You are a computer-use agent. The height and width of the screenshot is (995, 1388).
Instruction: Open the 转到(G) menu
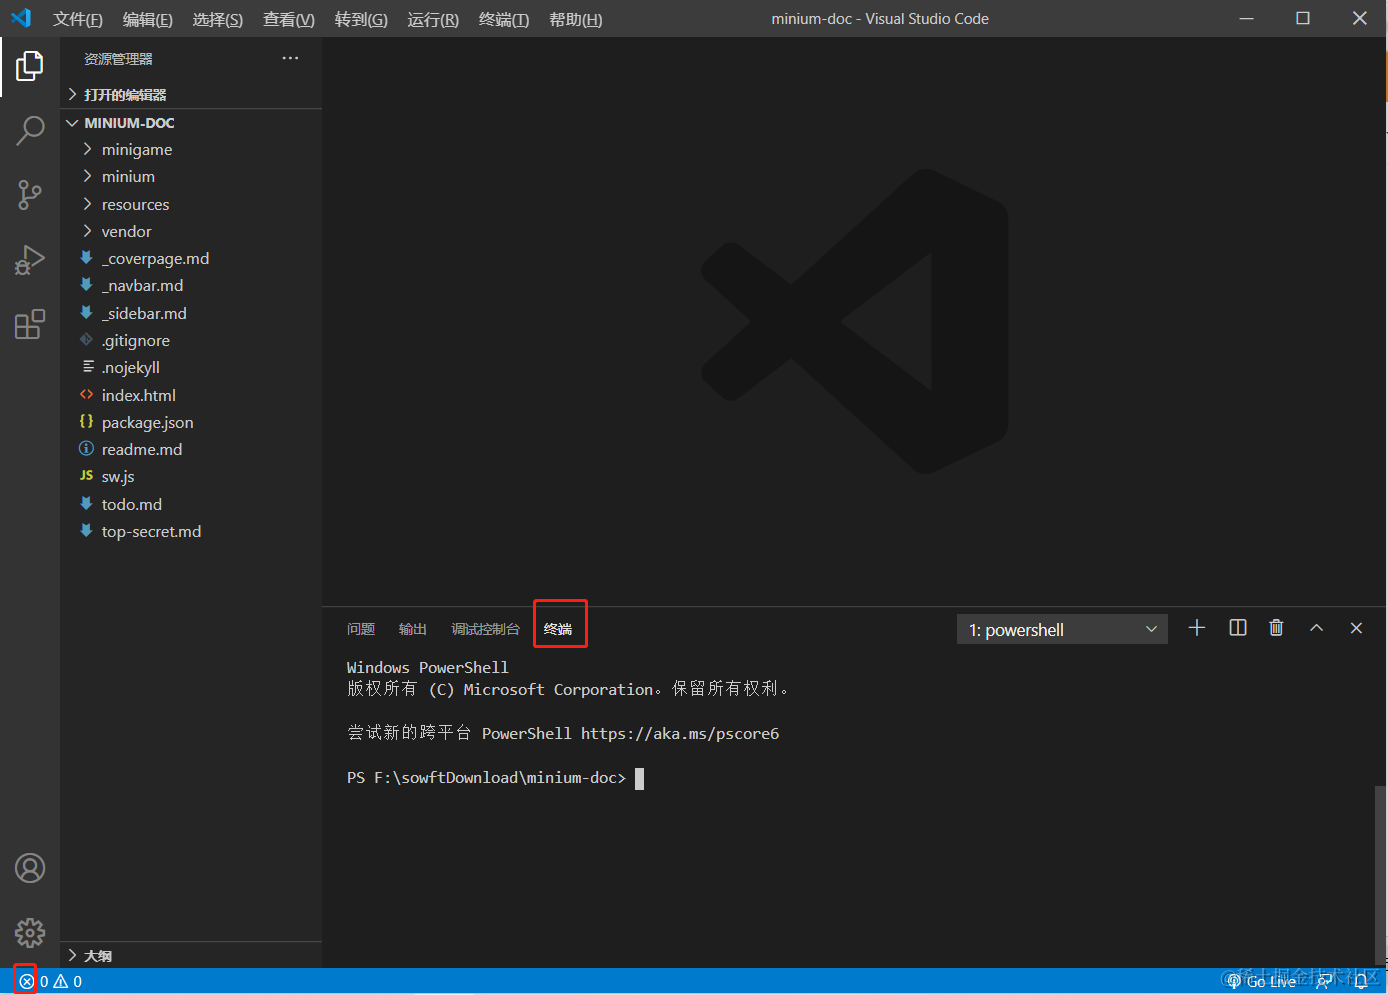(361, 19)
